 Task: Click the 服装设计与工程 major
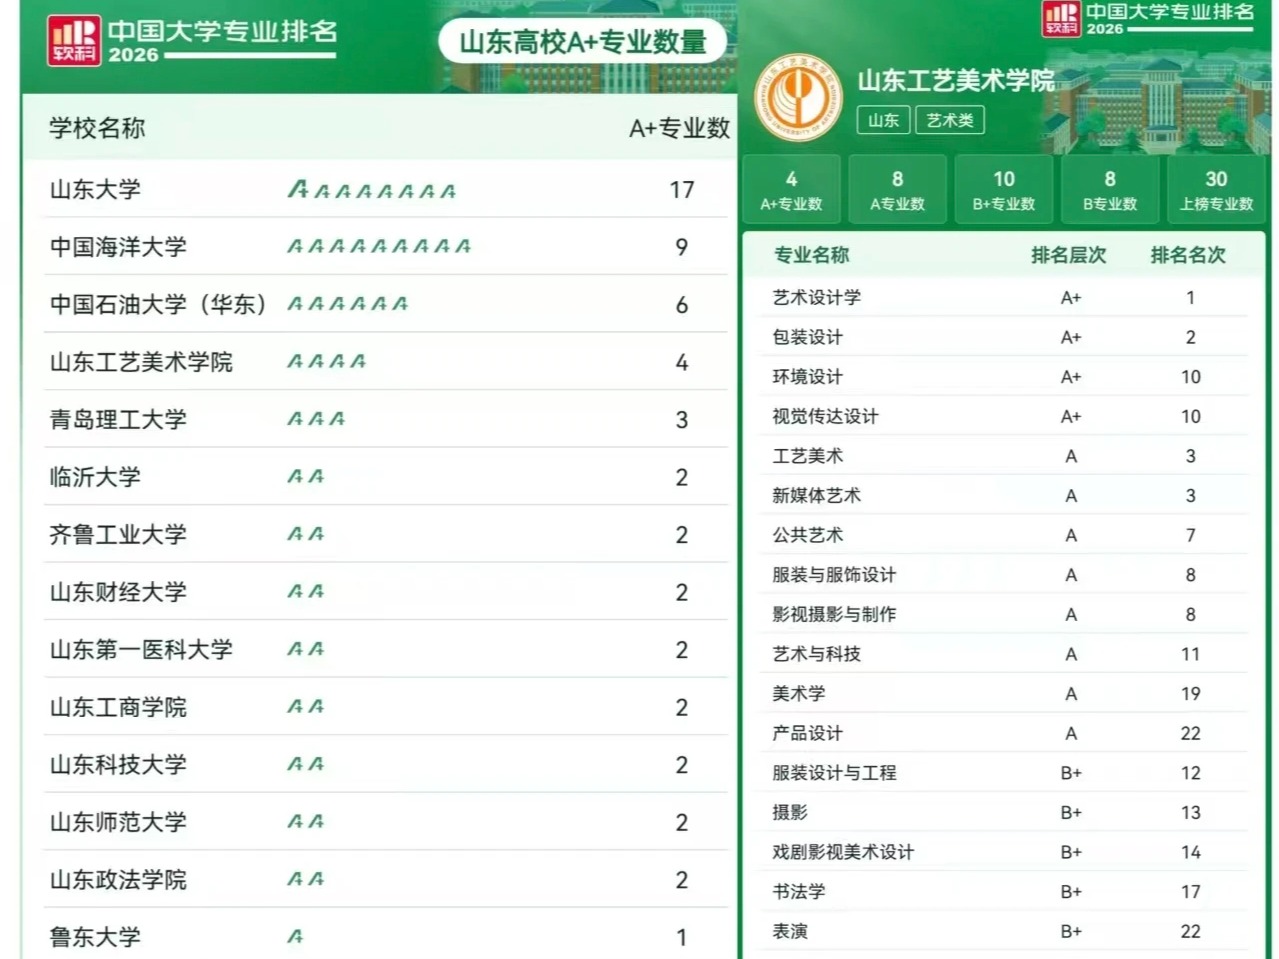coord(834,773)
